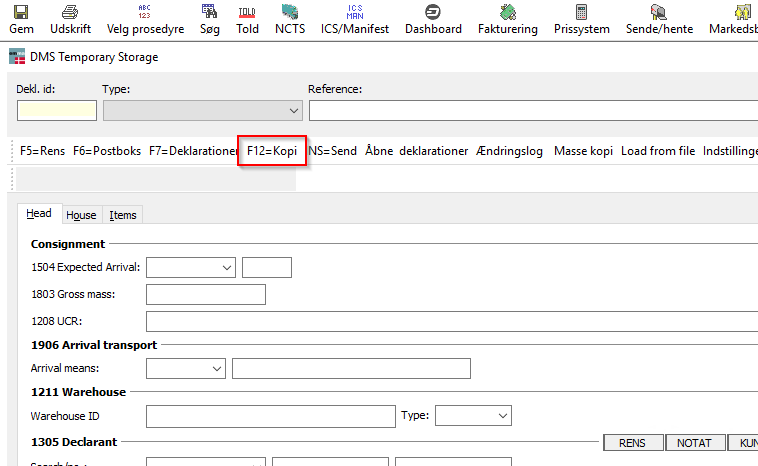The height and width of the screenshot is (466, 758).
Task: Open the Expected Arrival date dropdown
Action: (226, 268)
